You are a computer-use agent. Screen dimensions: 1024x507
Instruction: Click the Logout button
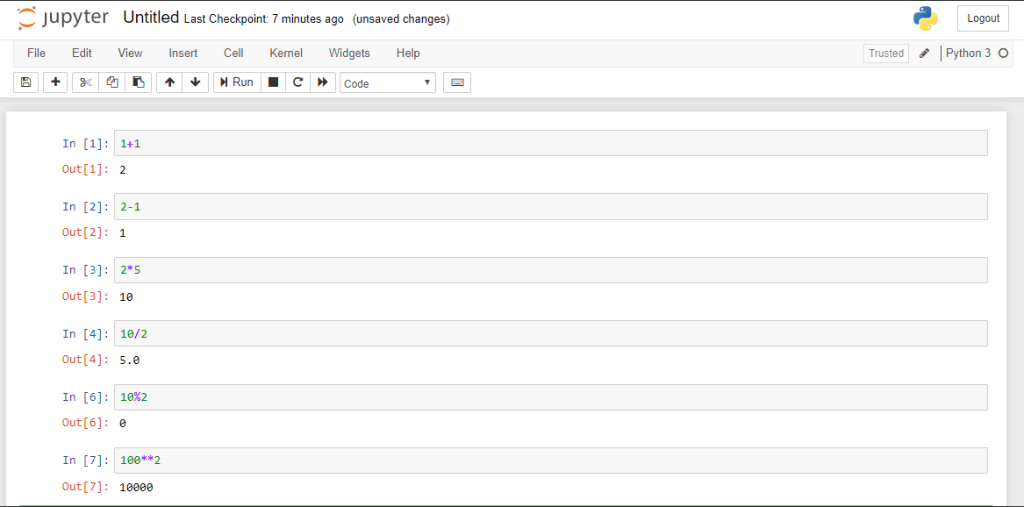click(x=982, y=18)
